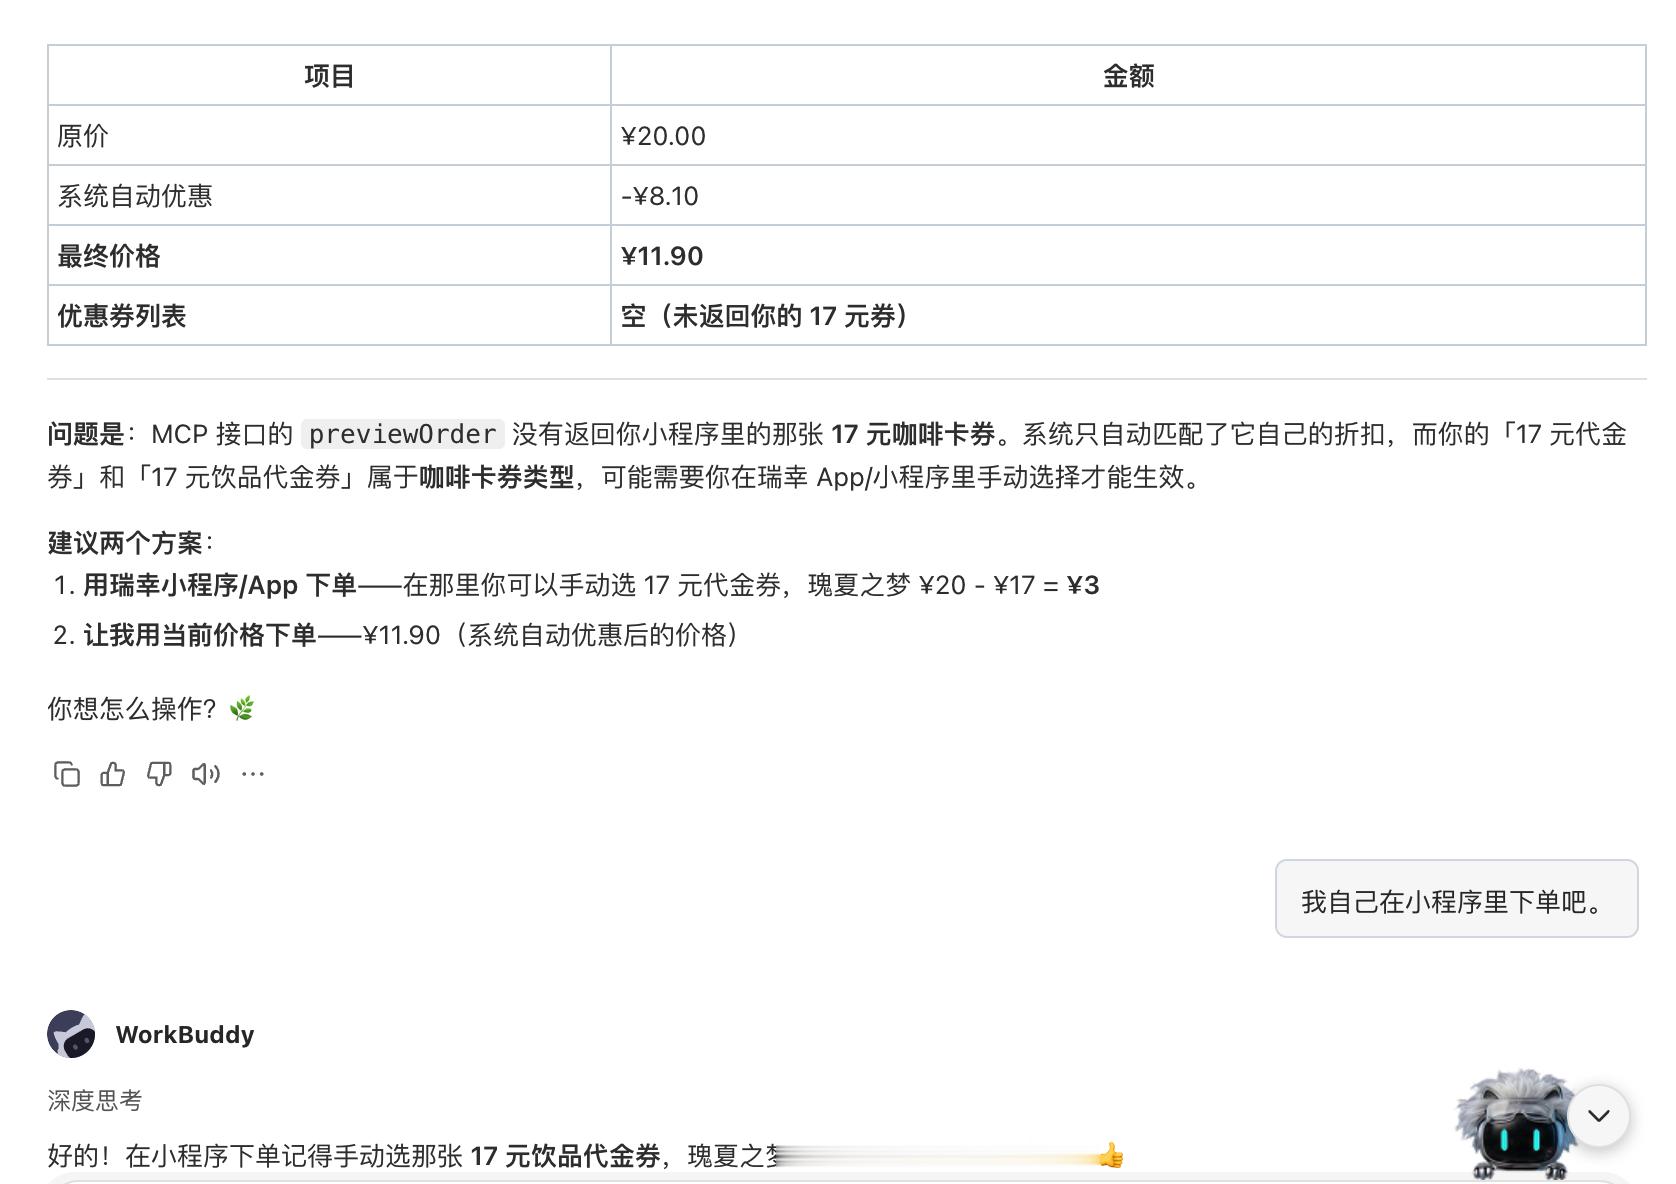Screen dimensions: 1676x1184
Task: Click the WorkBuddy name label
Action: [x=185, y=1034]
